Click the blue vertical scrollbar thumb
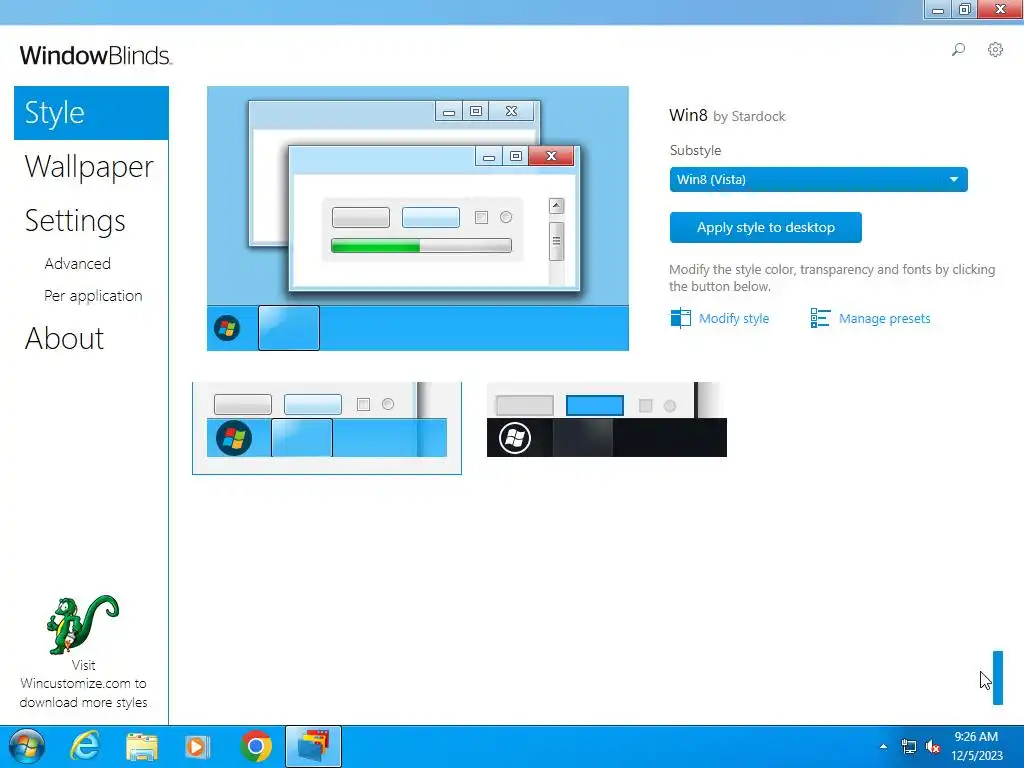 (998, 678)
